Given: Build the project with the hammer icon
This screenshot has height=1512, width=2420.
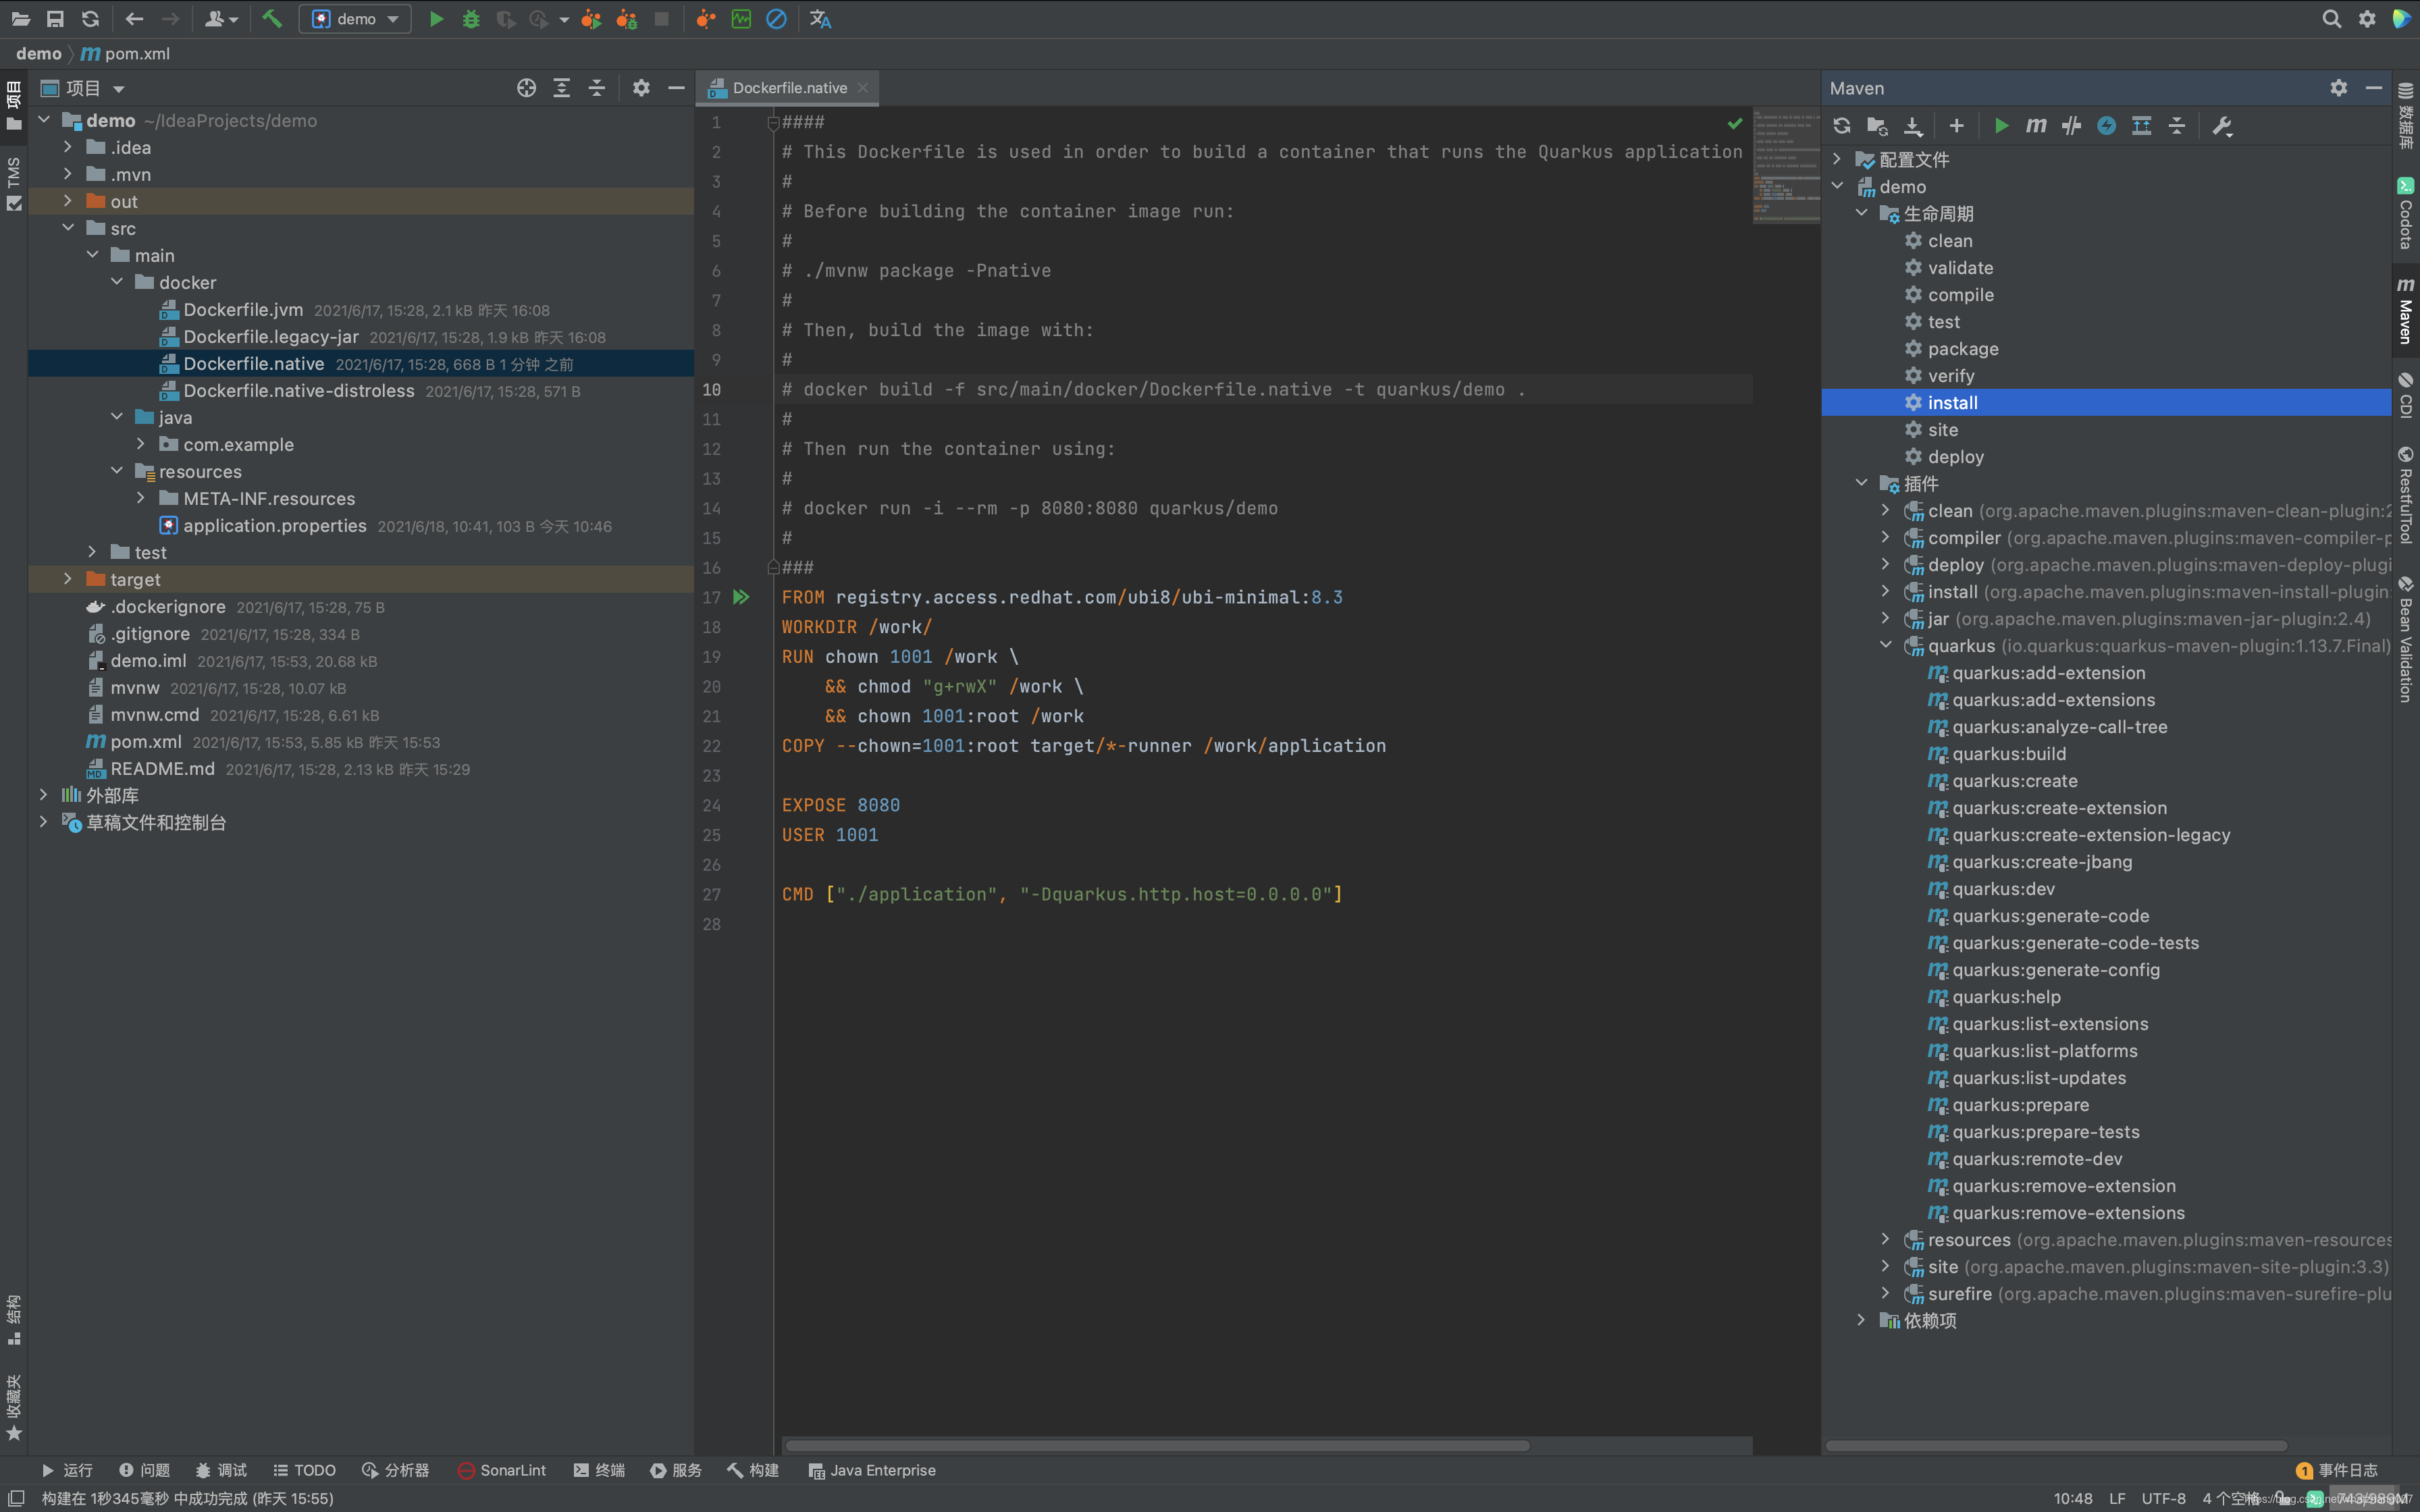Looking at the screenshot, I should [x=272, y=19].
